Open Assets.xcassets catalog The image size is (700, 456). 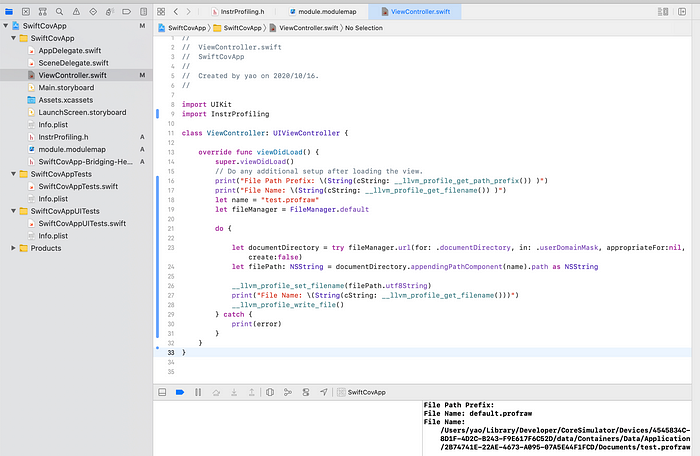pyautogui.click(x=66, y=100)
